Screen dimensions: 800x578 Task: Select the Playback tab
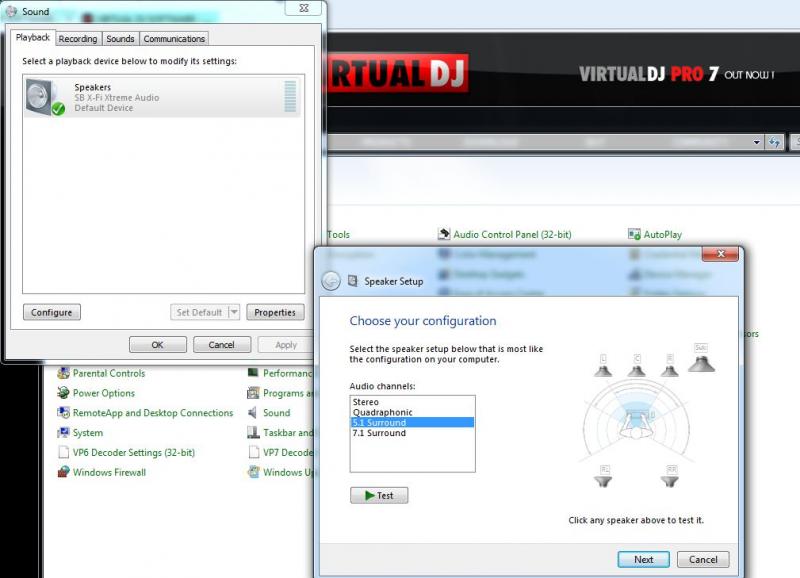(33, 38)
